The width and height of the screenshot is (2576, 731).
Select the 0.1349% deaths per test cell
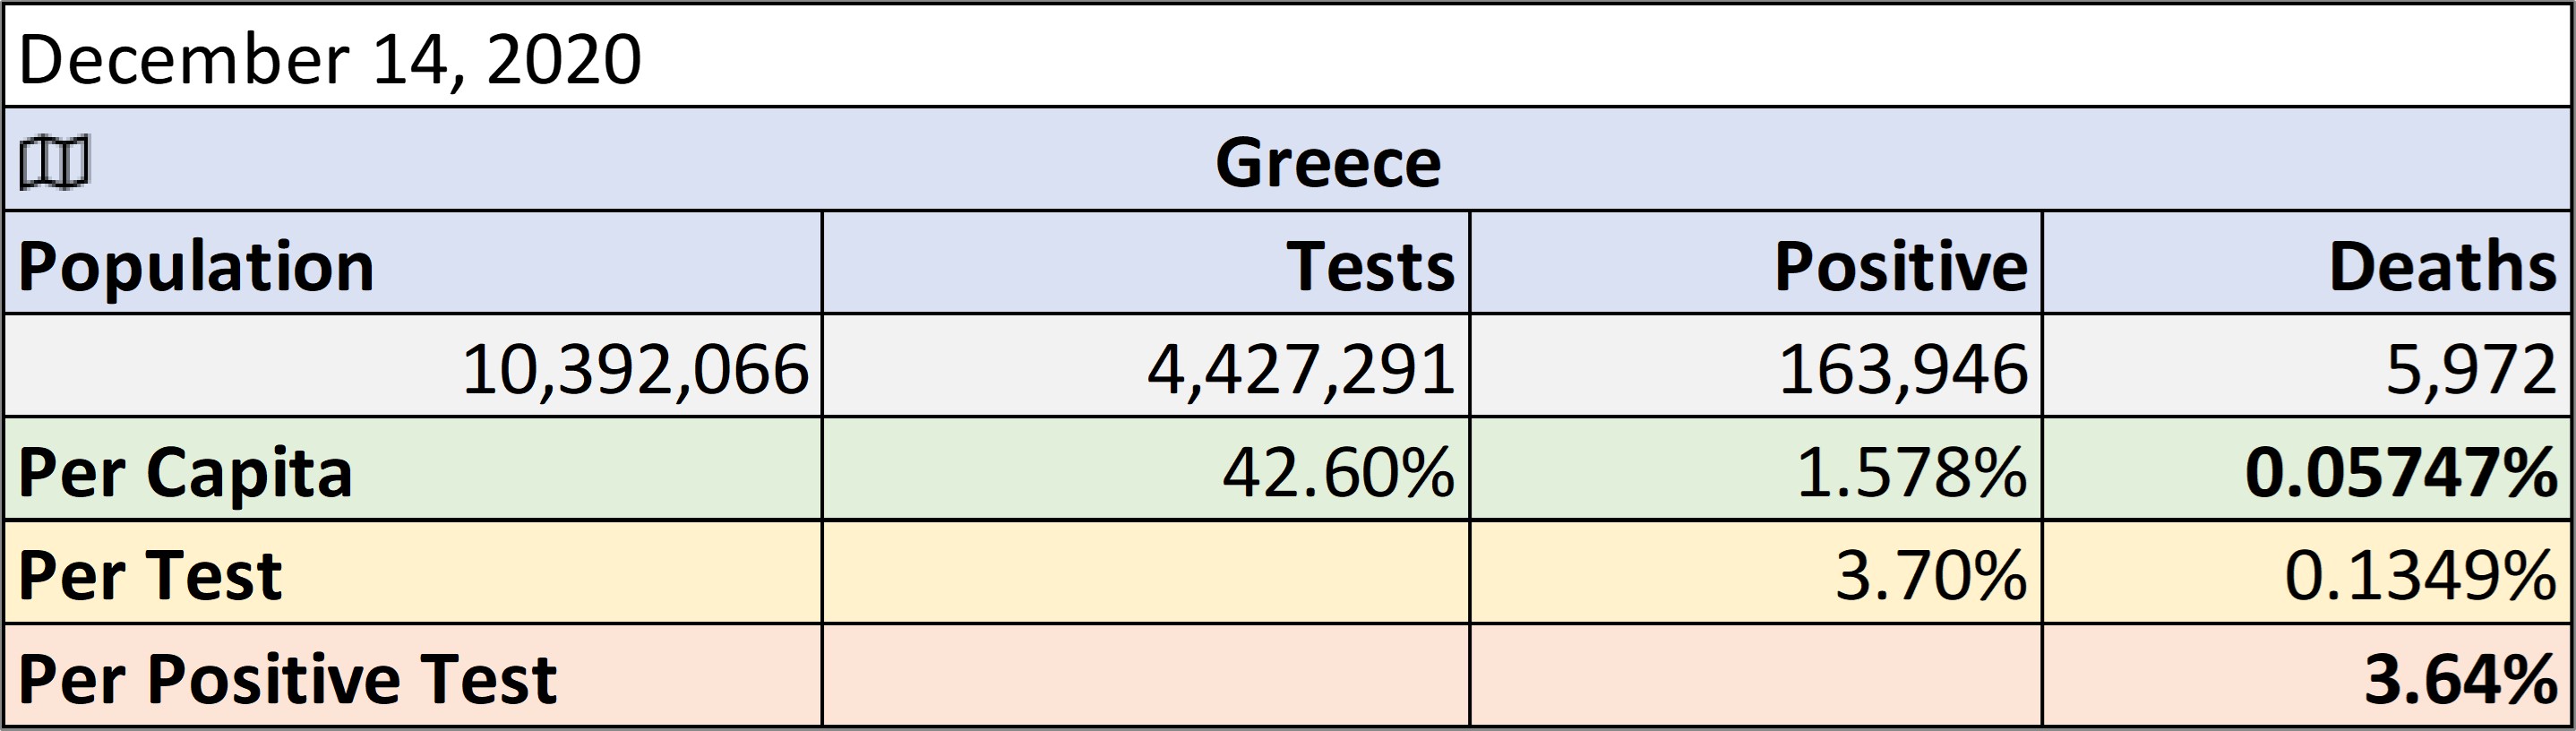click(2307, 572)
